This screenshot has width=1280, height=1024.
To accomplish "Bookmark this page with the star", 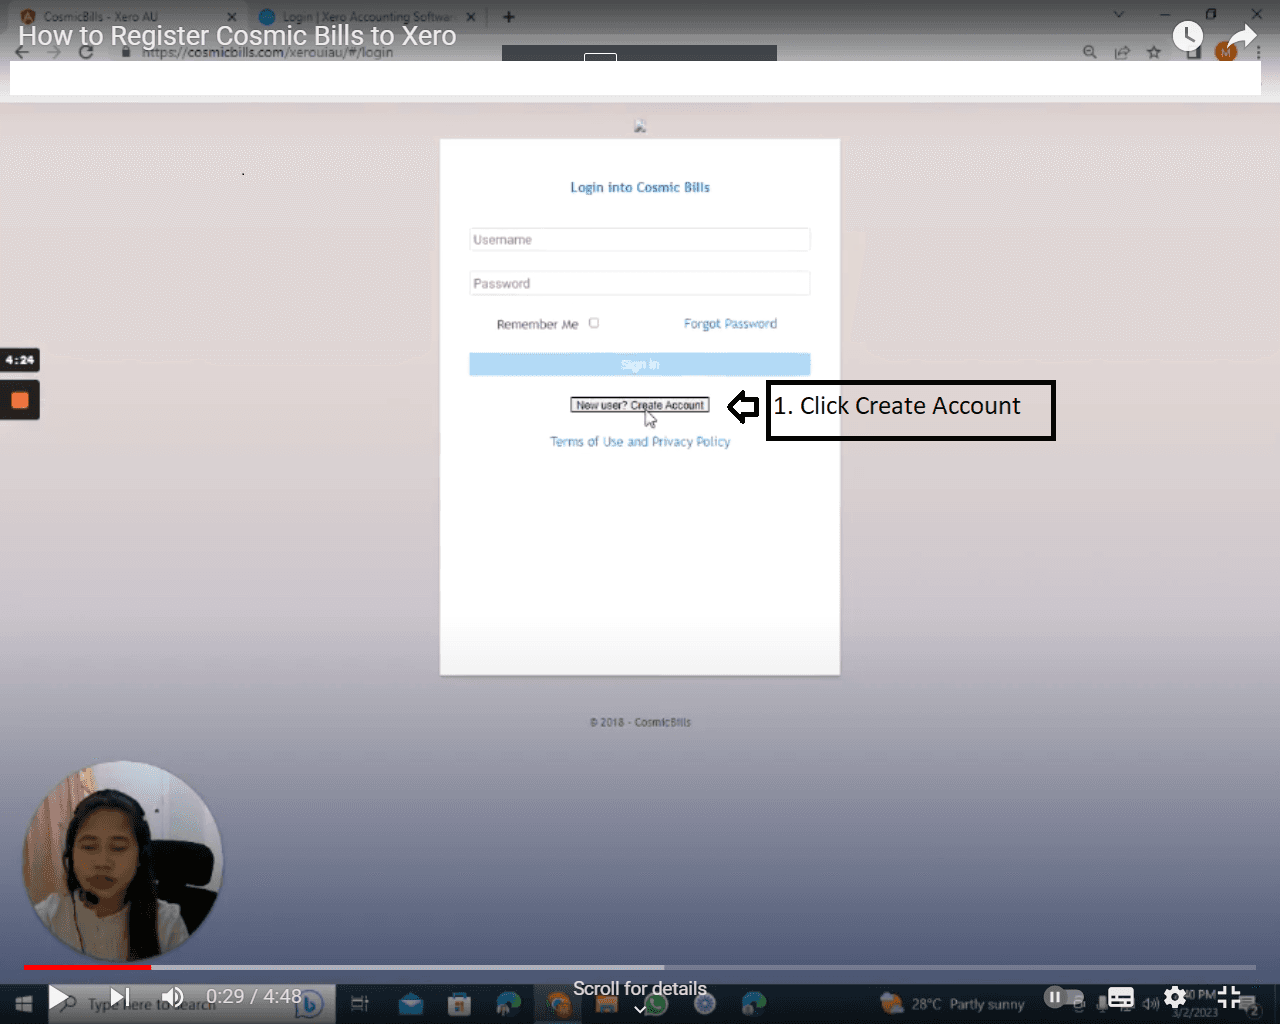I will [1154, 52].
